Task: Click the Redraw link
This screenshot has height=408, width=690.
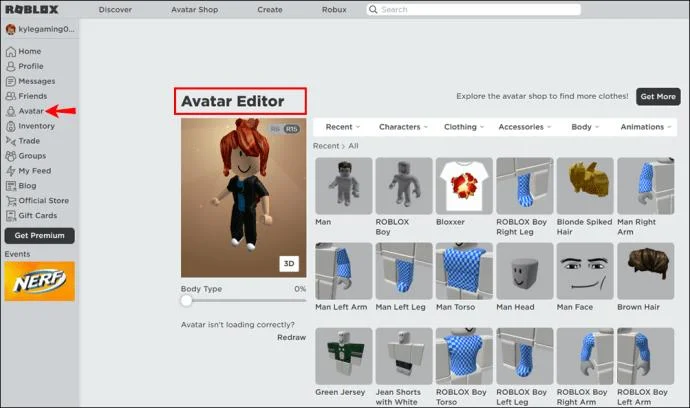Action: click(x=291, y=338)
